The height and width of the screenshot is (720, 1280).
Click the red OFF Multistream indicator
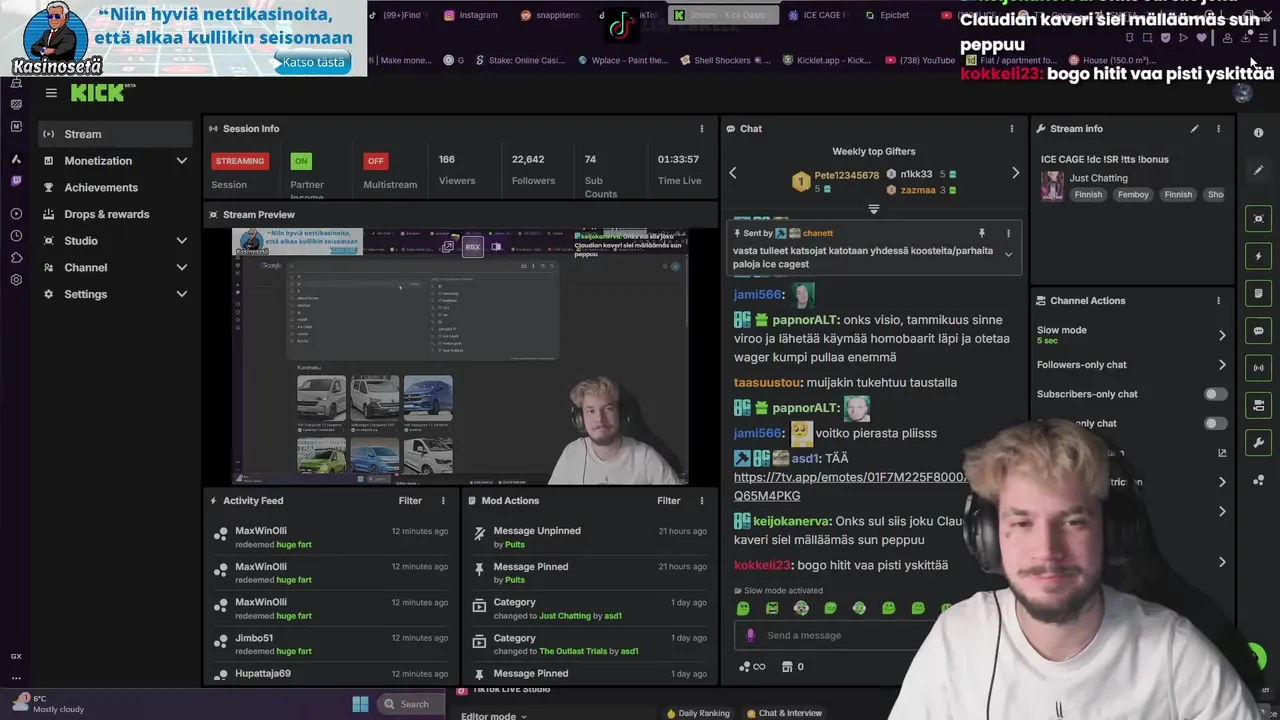[375, 161]
